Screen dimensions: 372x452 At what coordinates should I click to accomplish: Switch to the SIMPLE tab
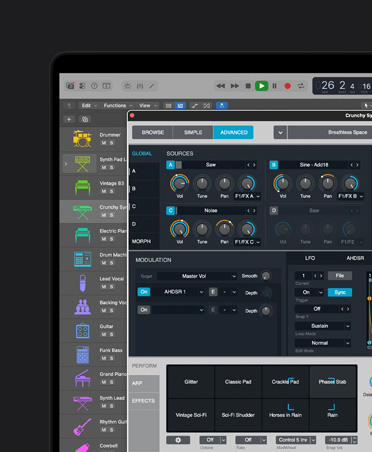(193, 132)
